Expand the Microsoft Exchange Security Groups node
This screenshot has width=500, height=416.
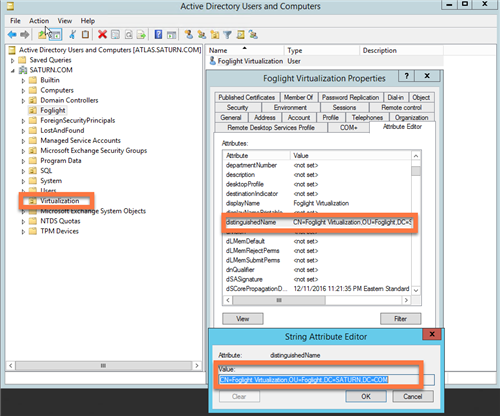pos(23,151)
